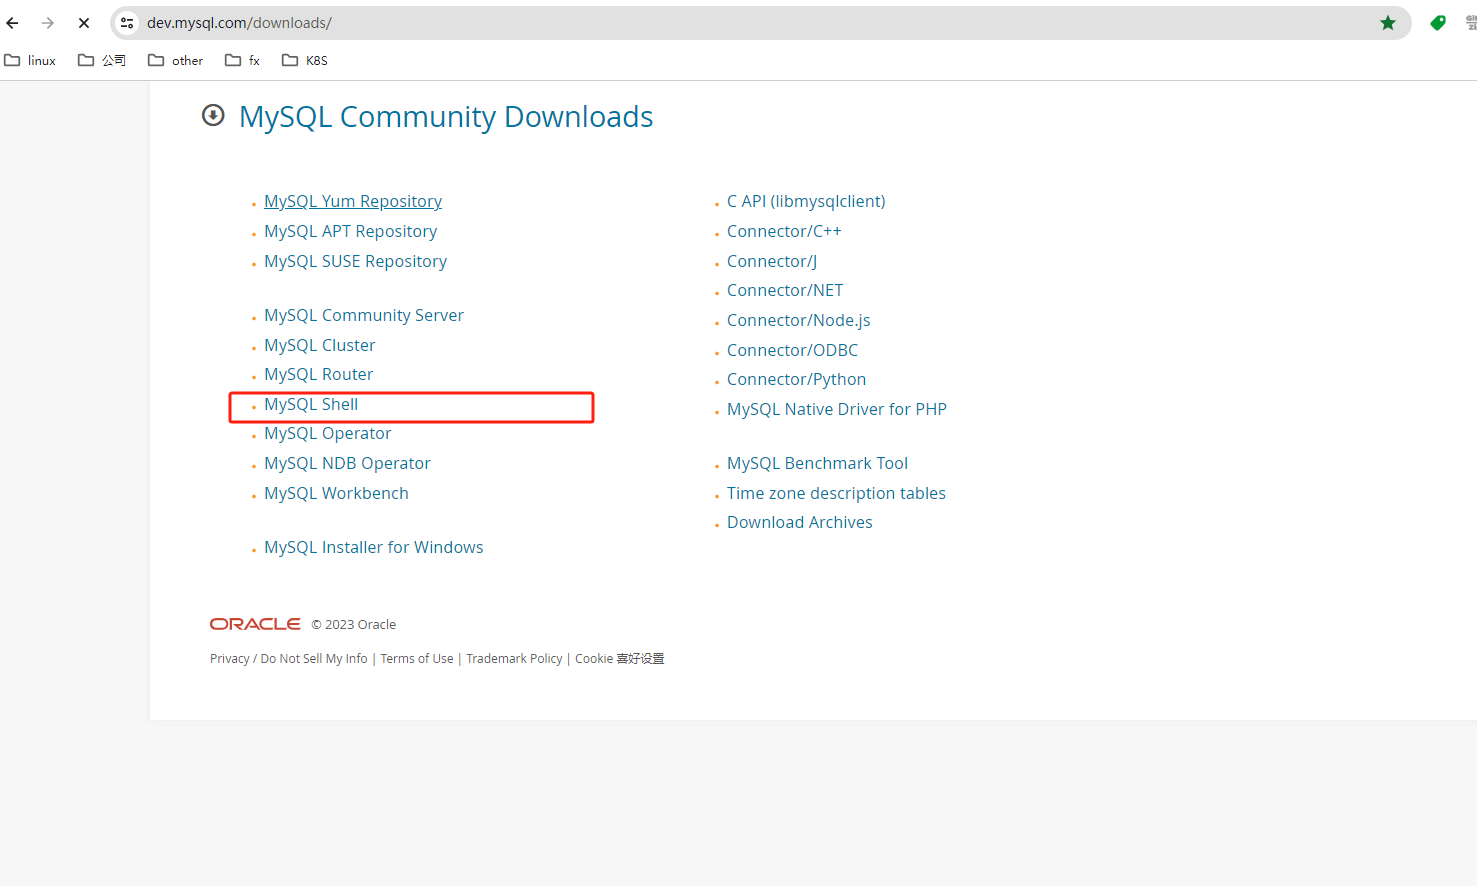Open the fx bookmarks folder
The height and width of the screenshot is (886, 1477).
click(241, 60)
